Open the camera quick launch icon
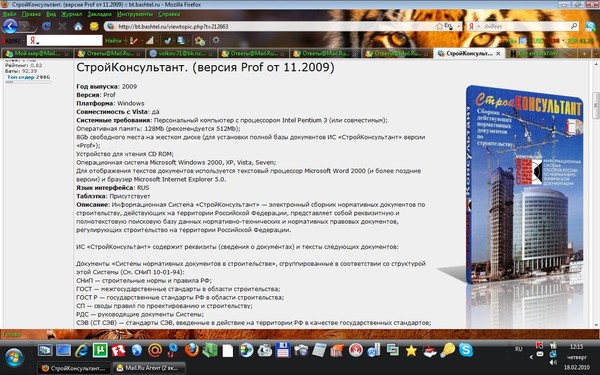600x375 pixels. click(x=301, y=350)
